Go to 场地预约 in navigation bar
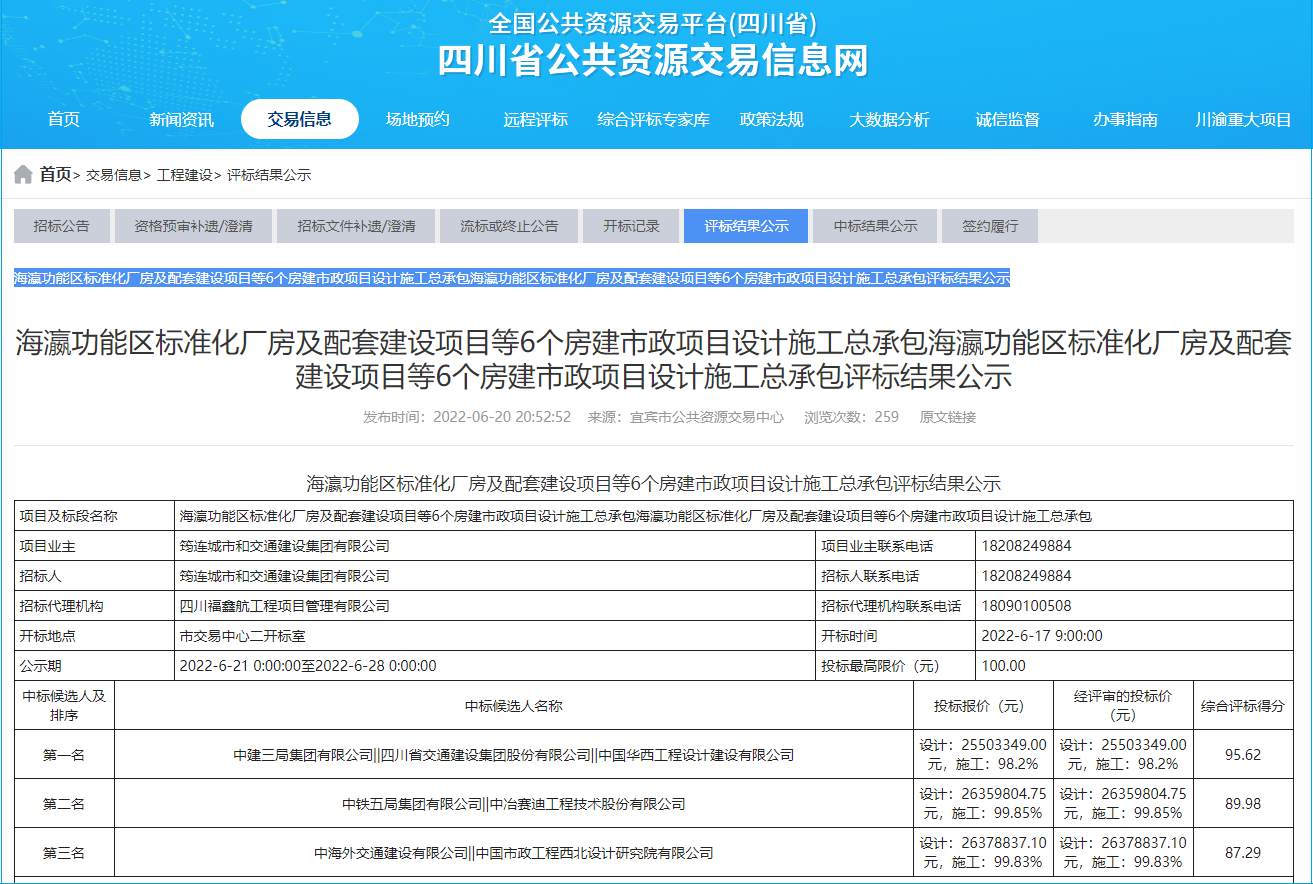 coord(418,119)
